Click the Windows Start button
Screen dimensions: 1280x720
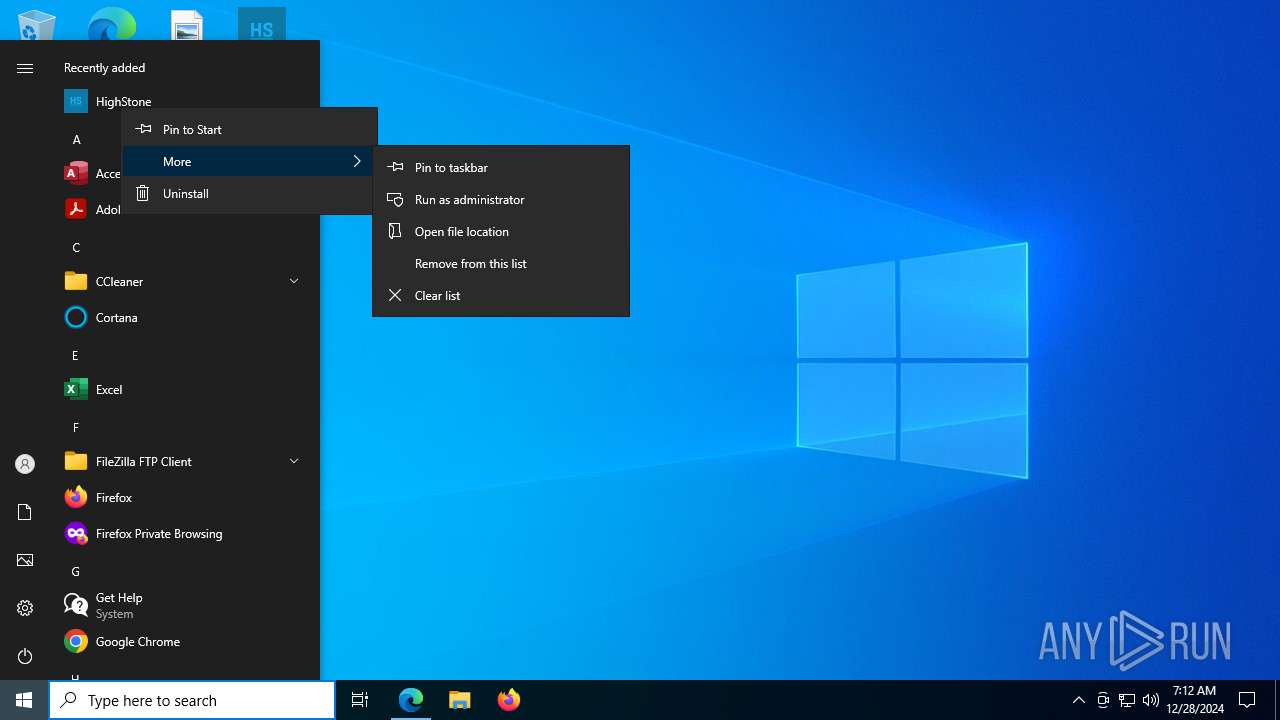(24, 700)
